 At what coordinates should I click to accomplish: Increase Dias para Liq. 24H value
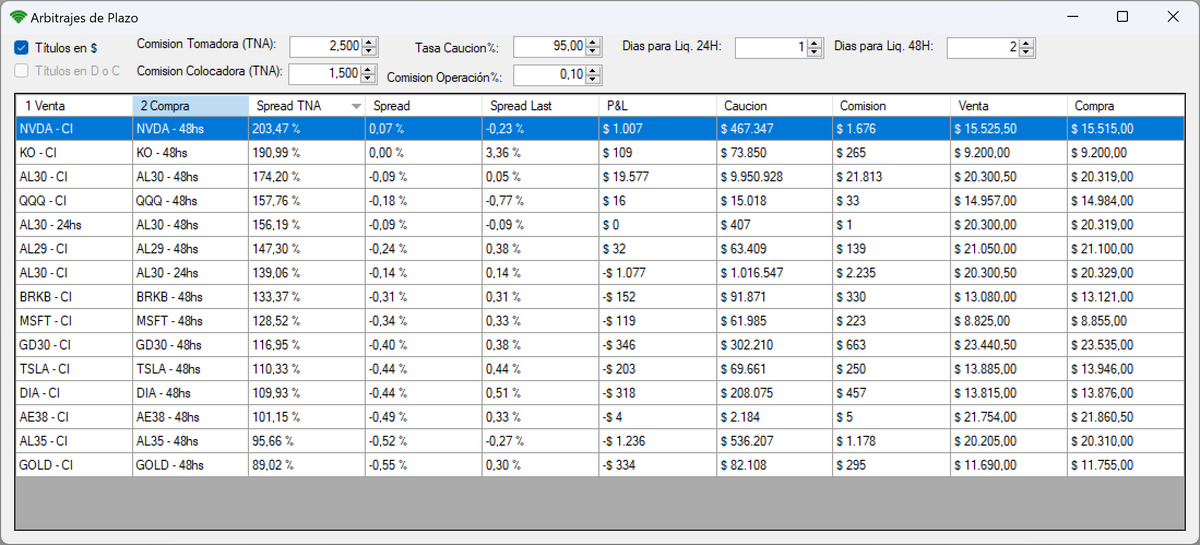coord(814,42)
